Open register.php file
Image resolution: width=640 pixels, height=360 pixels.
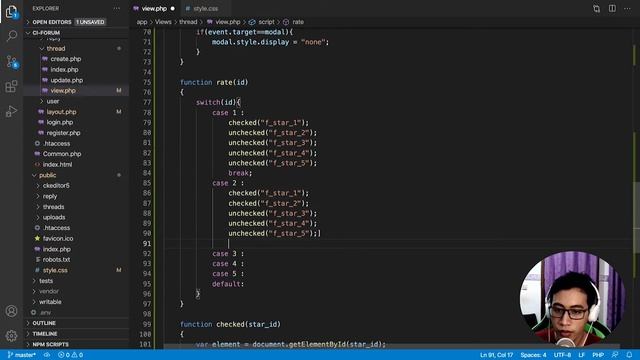[63, 133]
